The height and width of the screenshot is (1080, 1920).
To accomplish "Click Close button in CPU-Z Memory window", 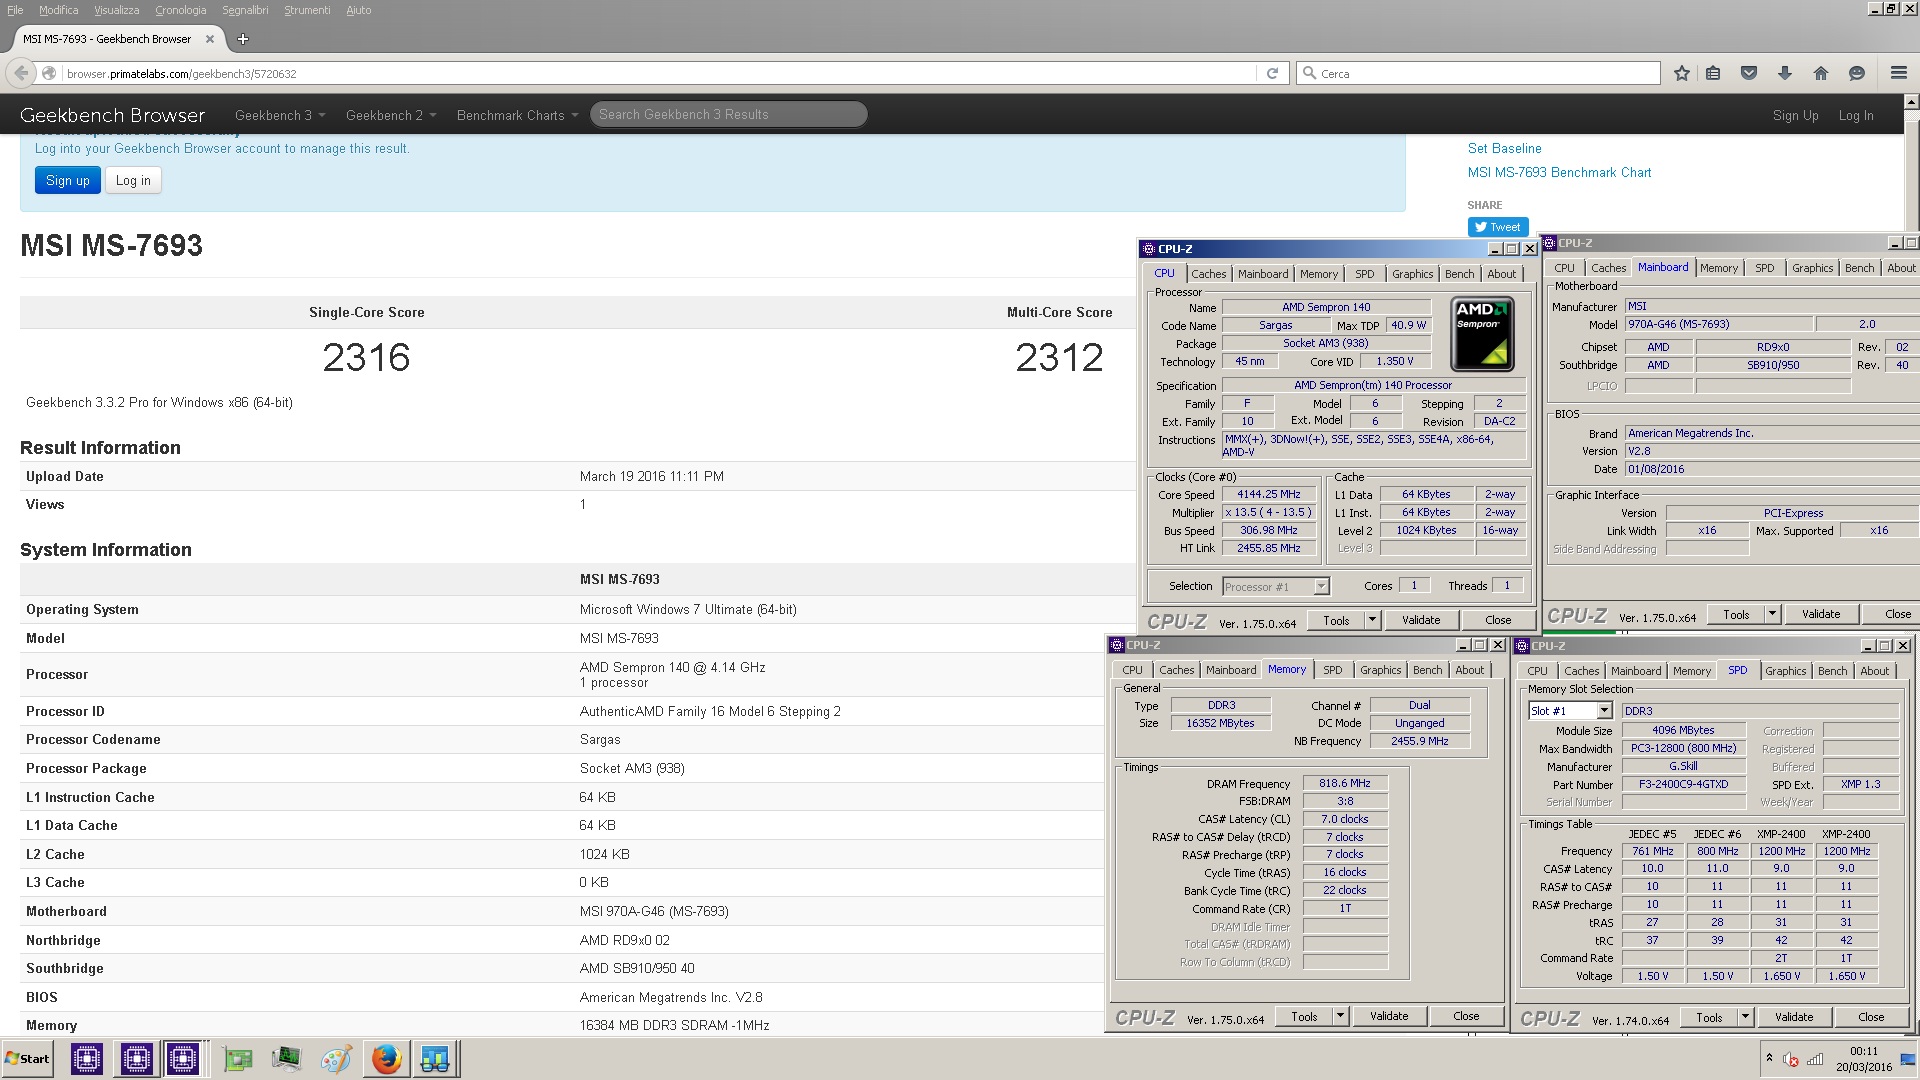I will 1465,1016.
